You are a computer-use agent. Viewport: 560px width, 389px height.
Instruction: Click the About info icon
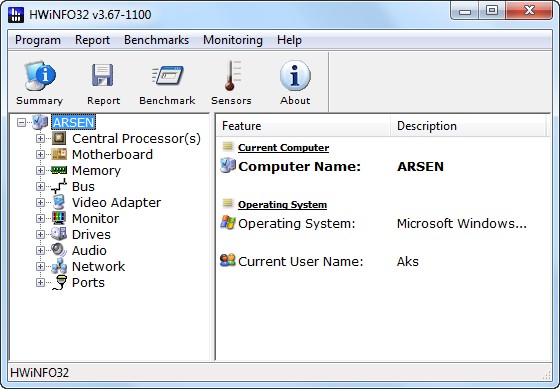(x=295, y=75)
